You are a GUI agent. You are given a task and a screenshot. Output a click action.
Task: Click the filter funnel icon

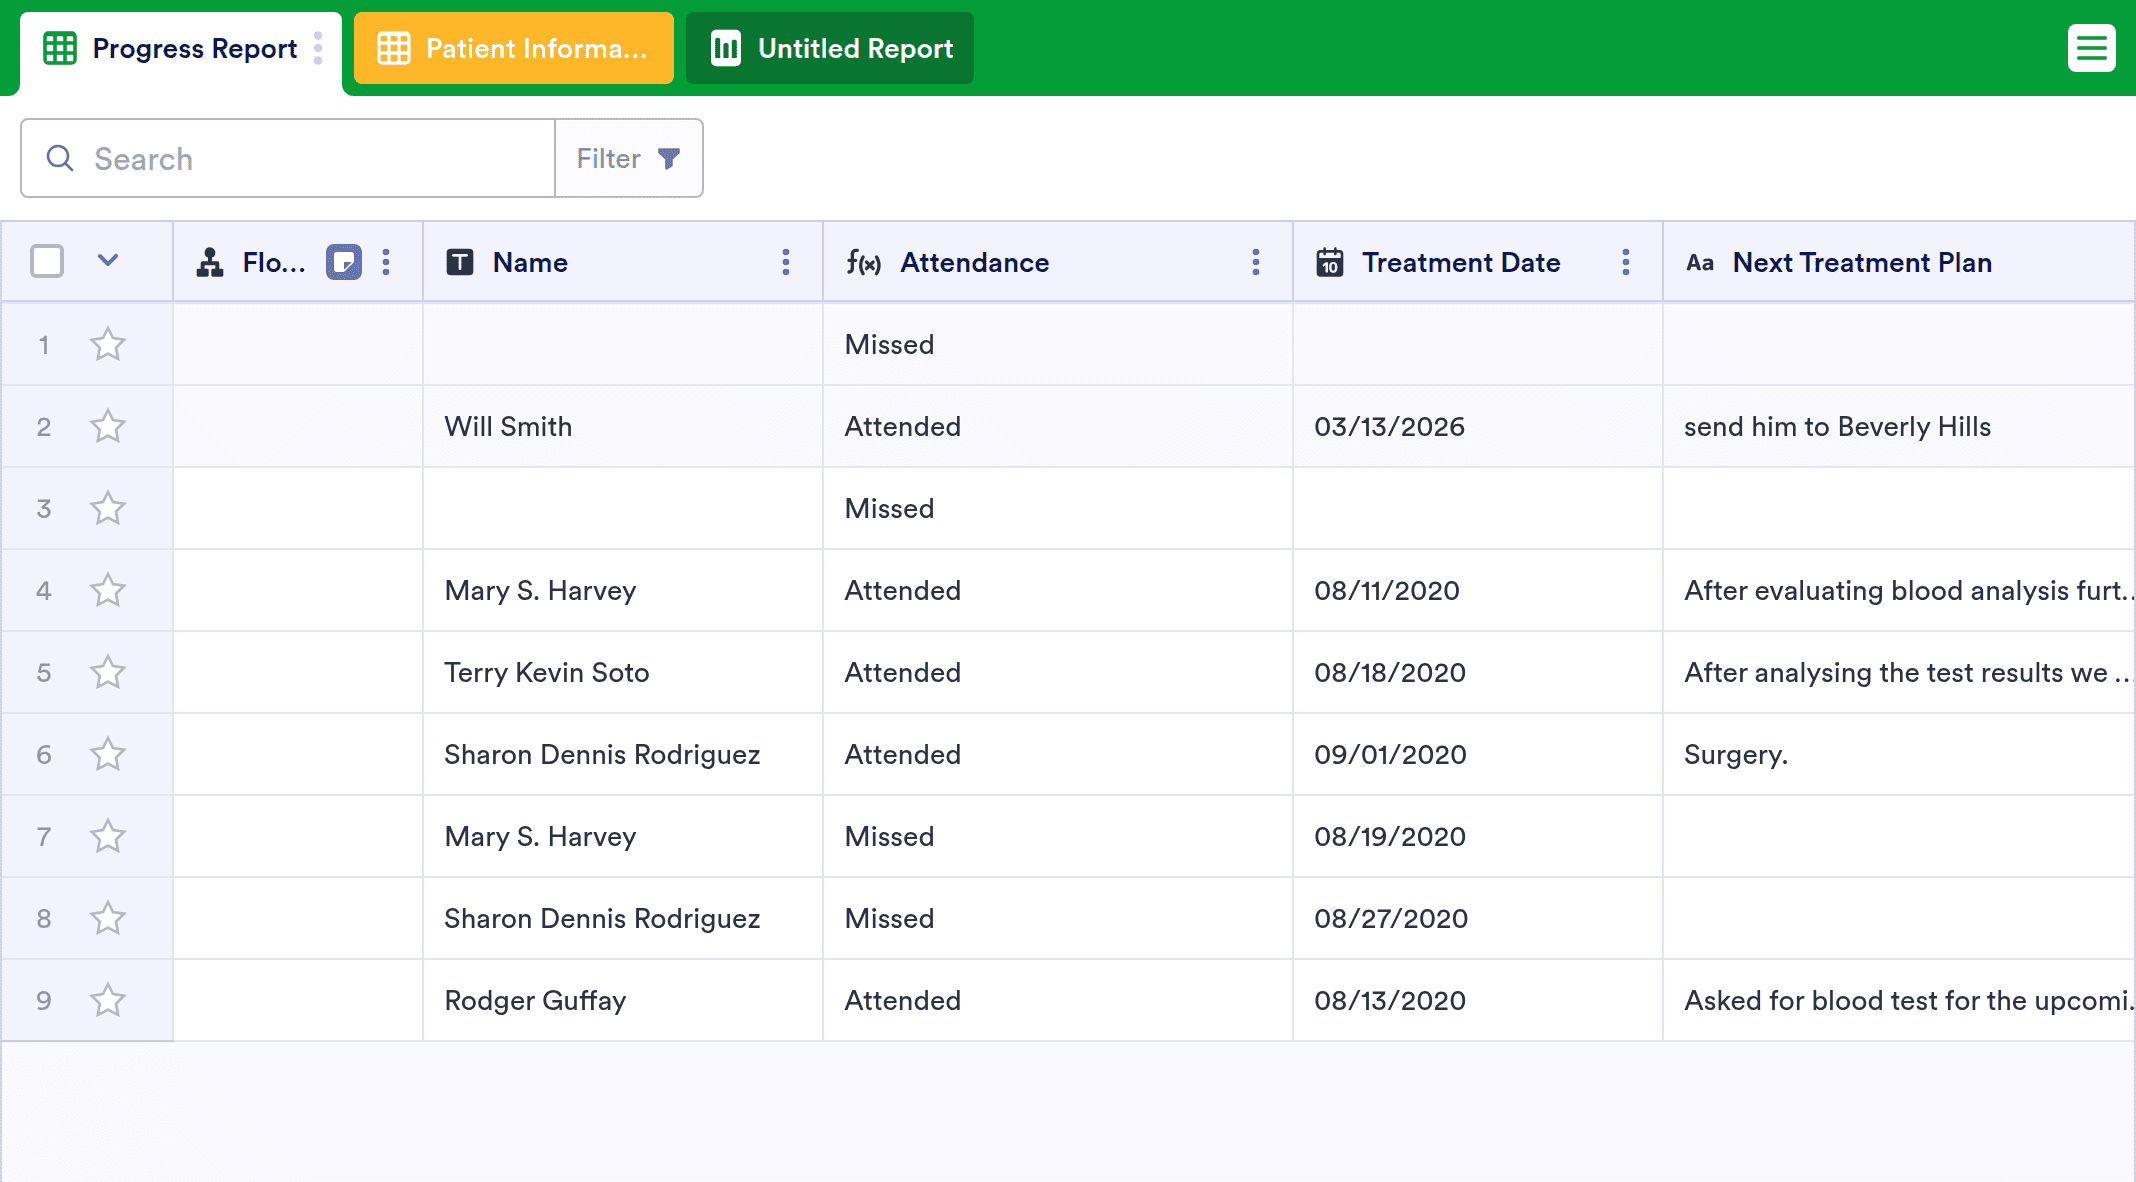coord(669,158)
